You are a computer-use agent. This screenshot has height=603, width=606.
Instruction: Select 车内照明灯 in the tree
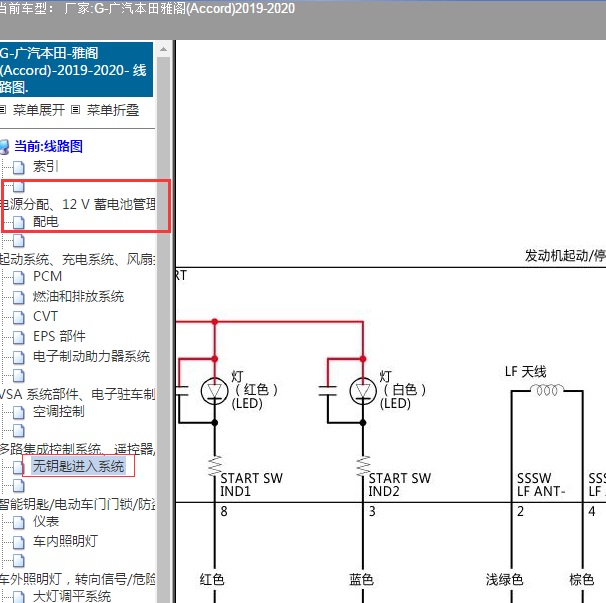[x=65, y=541]
